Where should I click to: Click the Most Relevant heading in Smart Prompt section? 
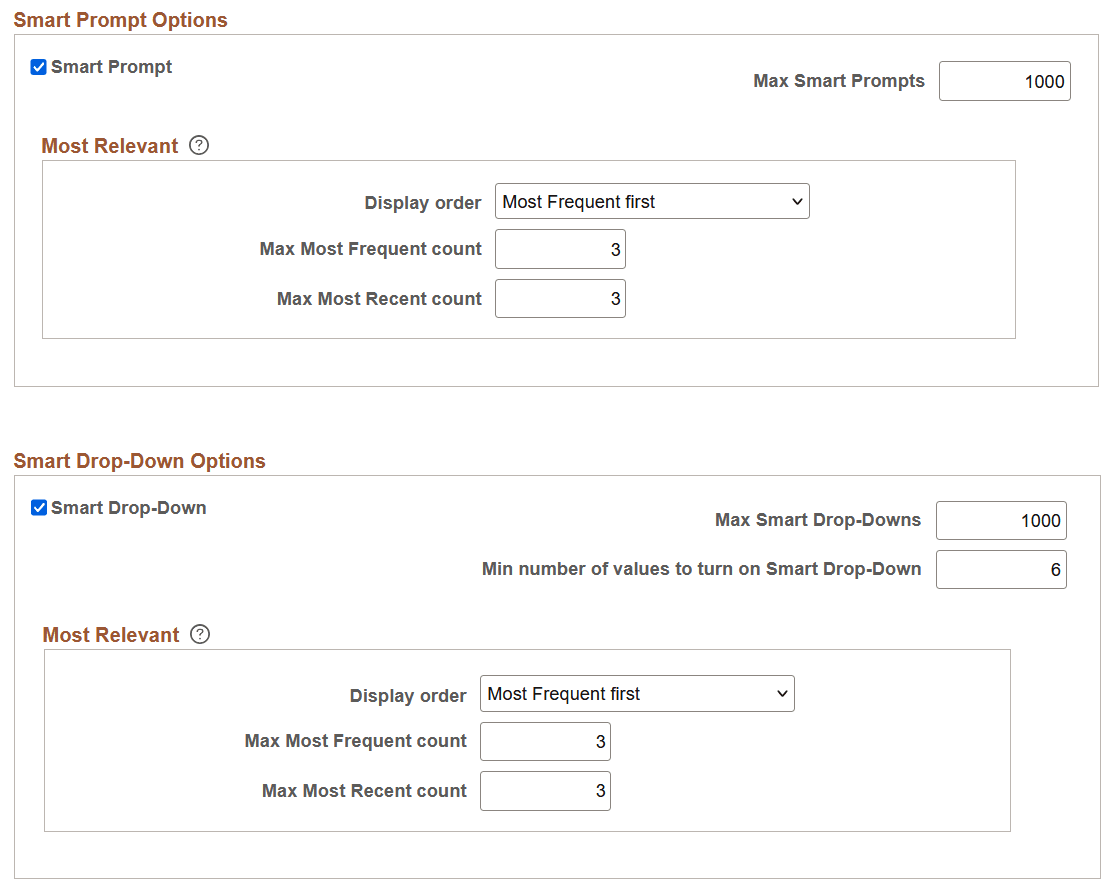(x=110, y=145)
